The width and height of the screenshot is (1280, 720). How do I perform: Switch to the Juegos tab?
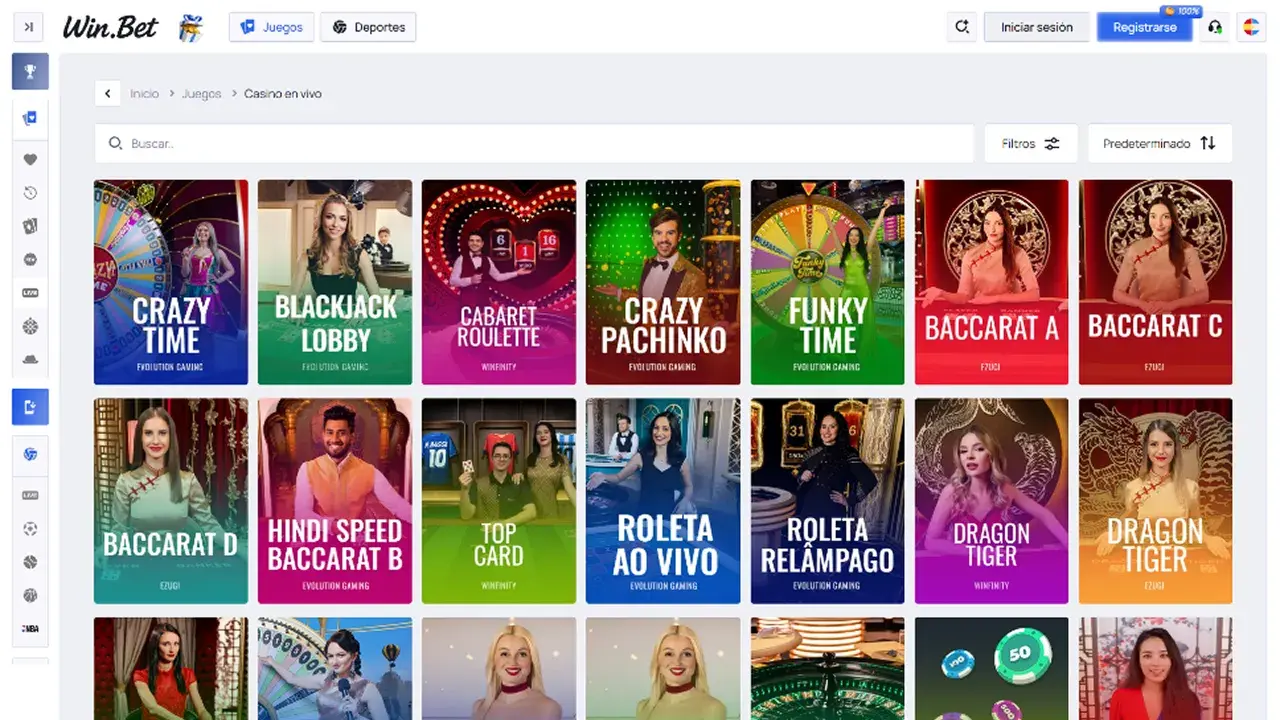click(272, 27)
